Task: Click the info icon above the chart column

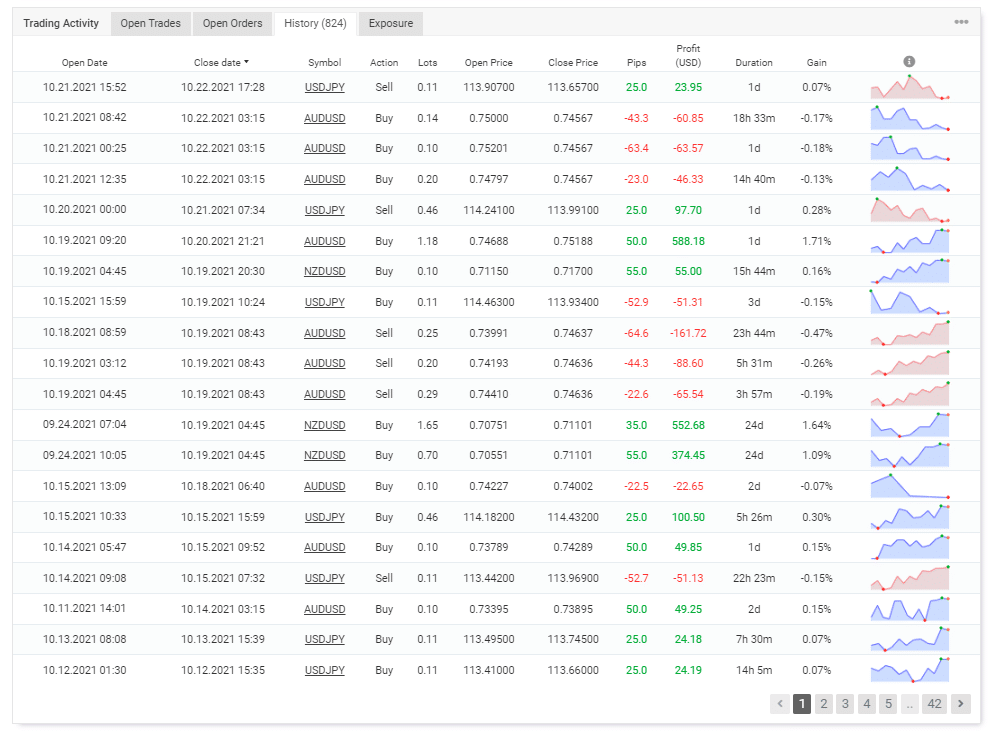Action: (909, 61)
